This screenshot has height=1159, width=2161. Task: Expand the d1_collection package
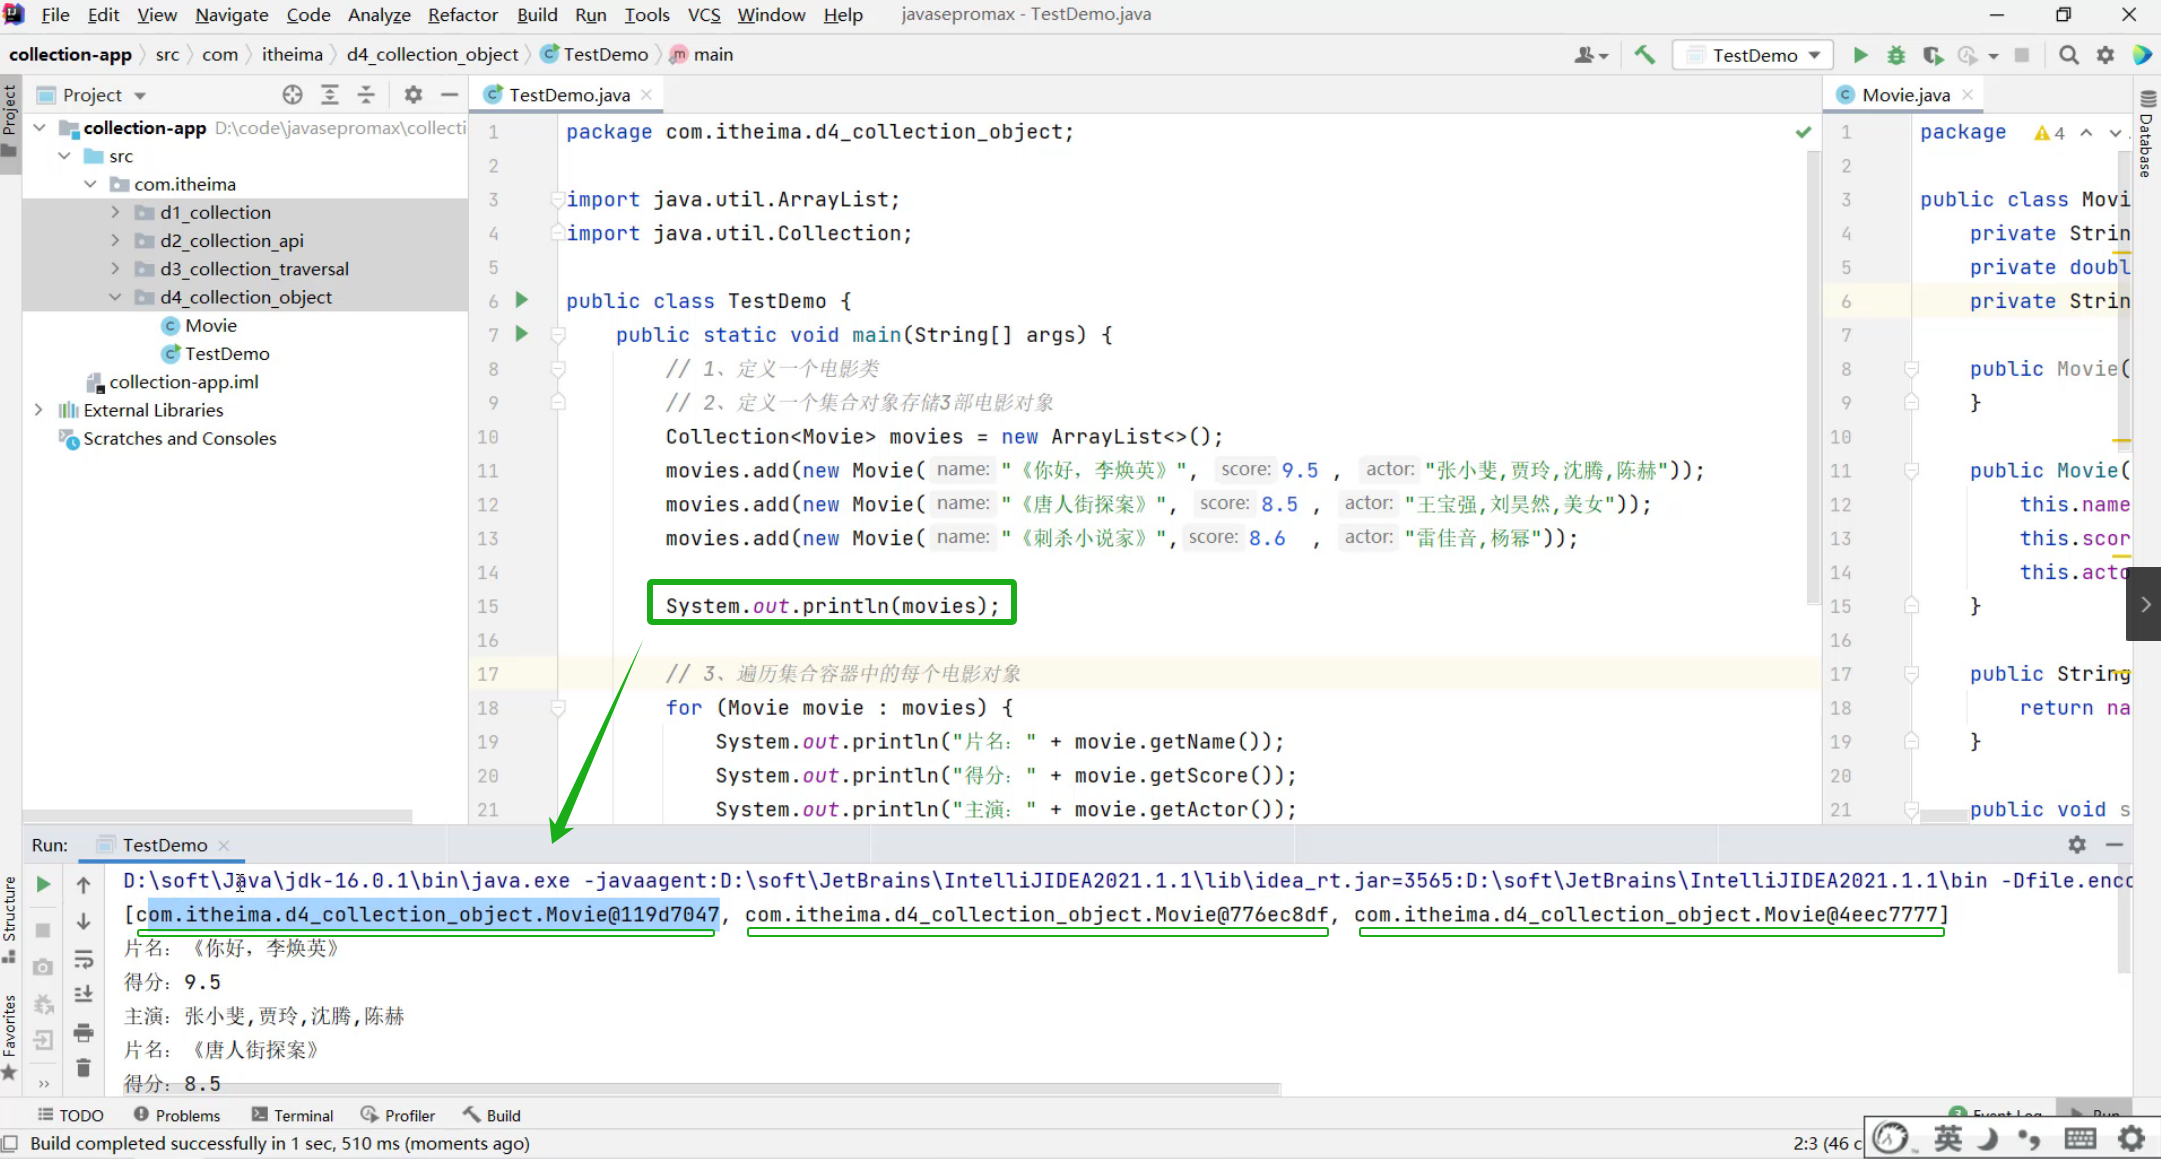115,212
